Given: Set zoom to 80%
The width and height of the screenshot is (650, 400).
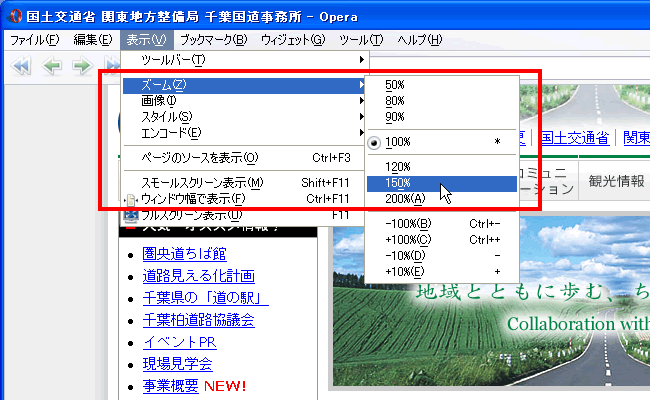Looking at the screenshot, I should (442, 101).
